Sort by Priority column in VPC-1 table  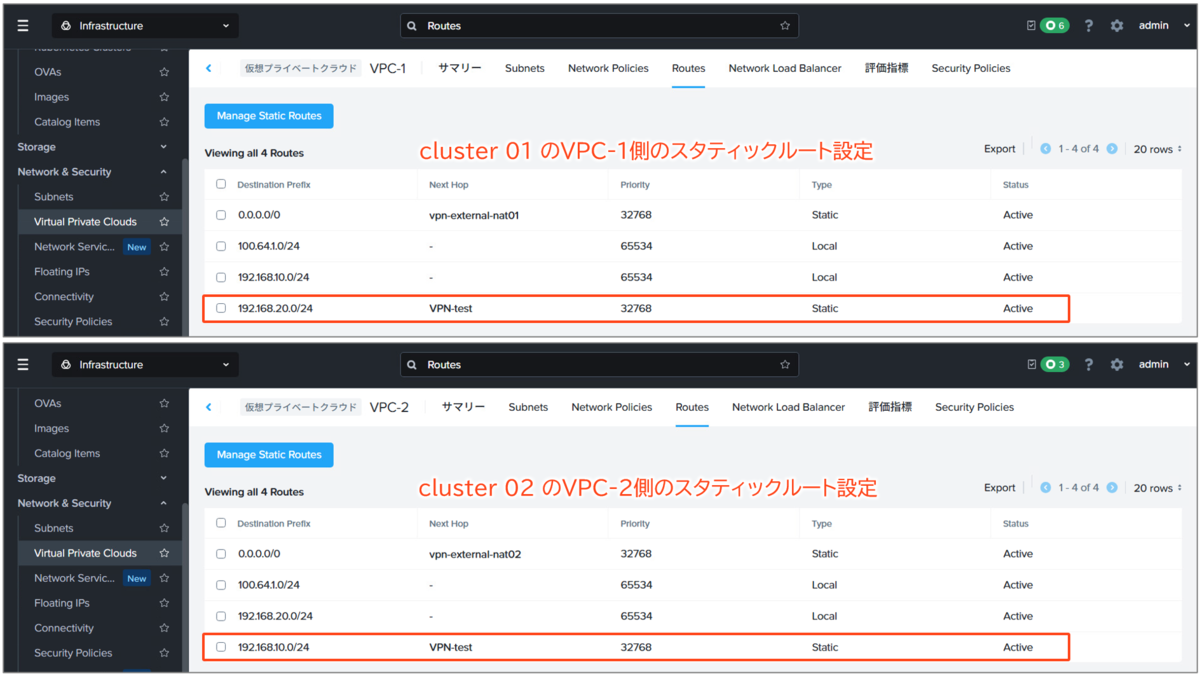635,185
